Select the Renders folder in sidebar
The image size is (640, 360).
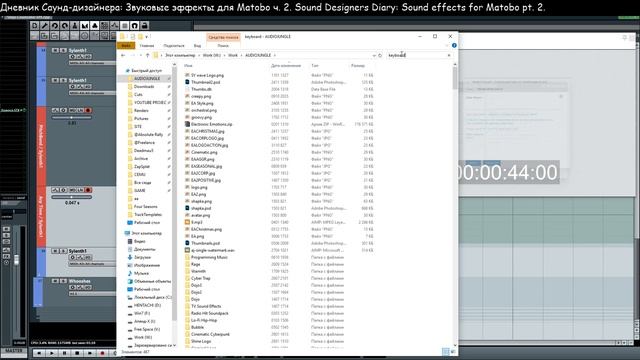tap(141, 111)
